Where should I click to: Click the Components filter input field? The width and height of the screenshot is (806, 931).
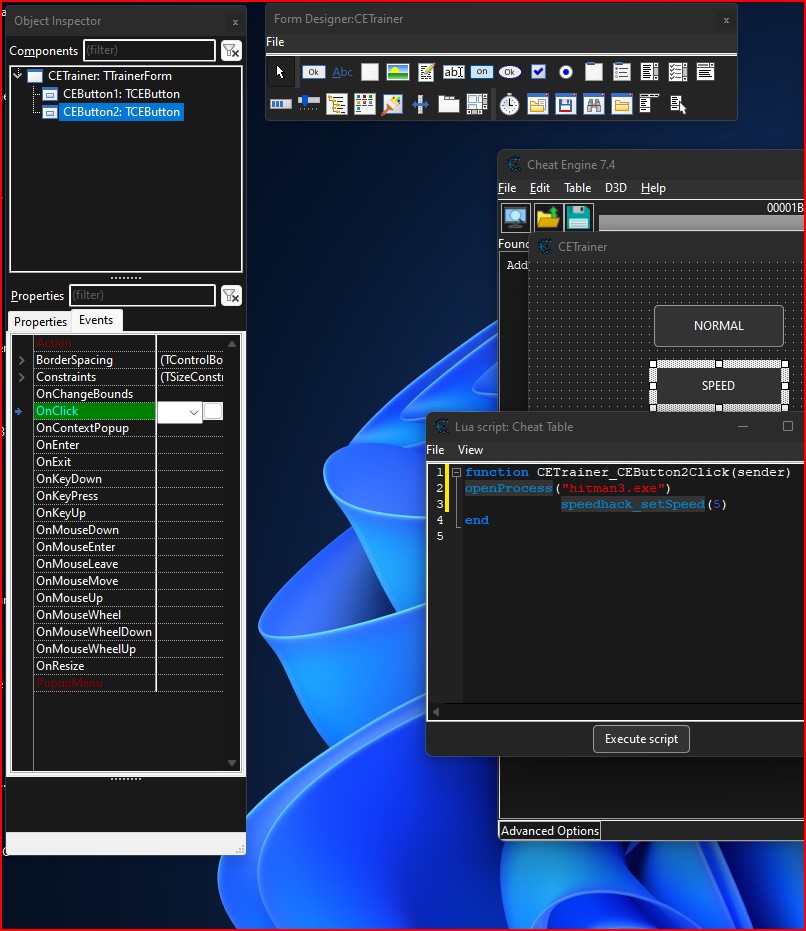click(149, 50)
